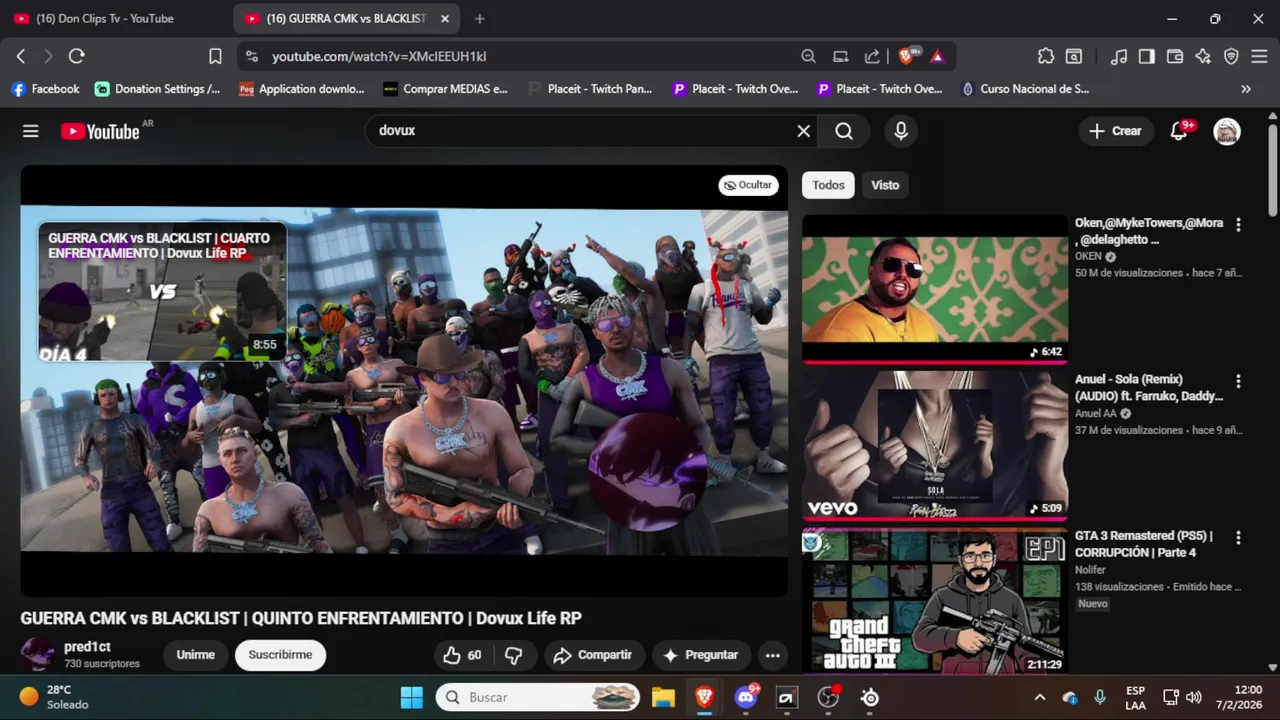
Task: Switch to Don Clips Tv tab
Action: (x=104, y=18)
